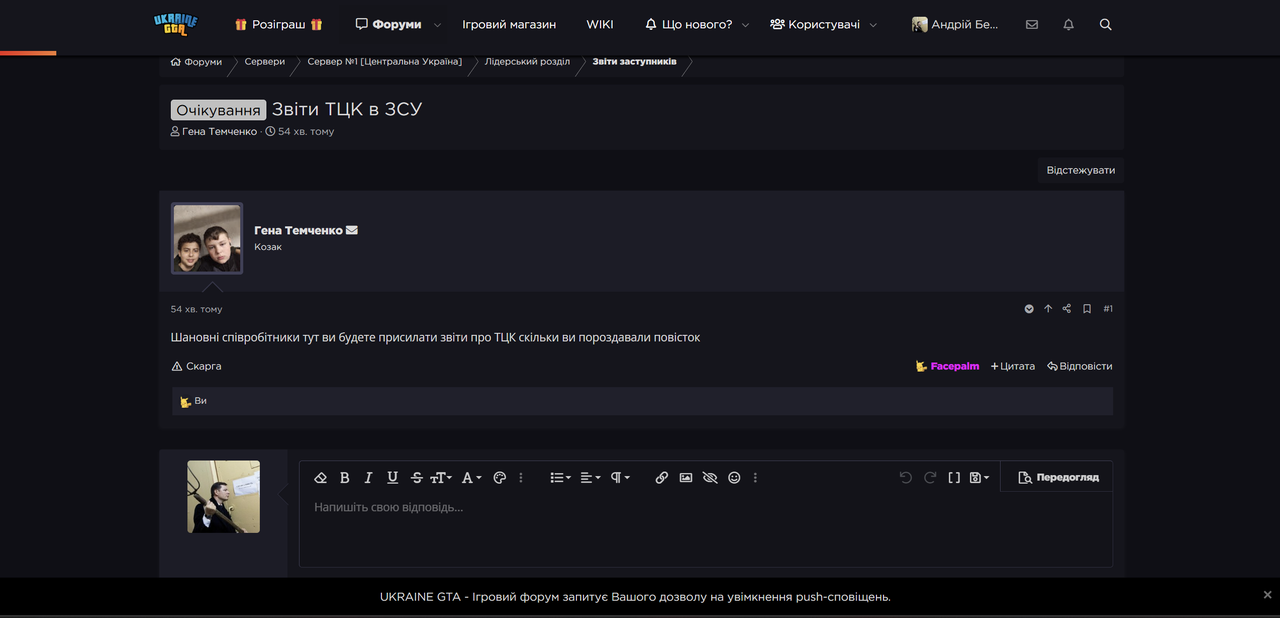This screenshot has width=1280, height=618.
Task: Open the WIKI menu item
Action: [x=600, y=24]
